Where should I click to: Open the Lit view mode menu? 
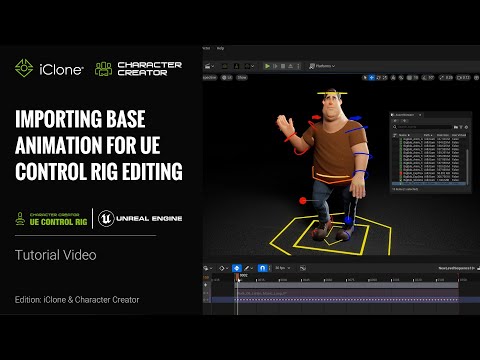(227, 77)
